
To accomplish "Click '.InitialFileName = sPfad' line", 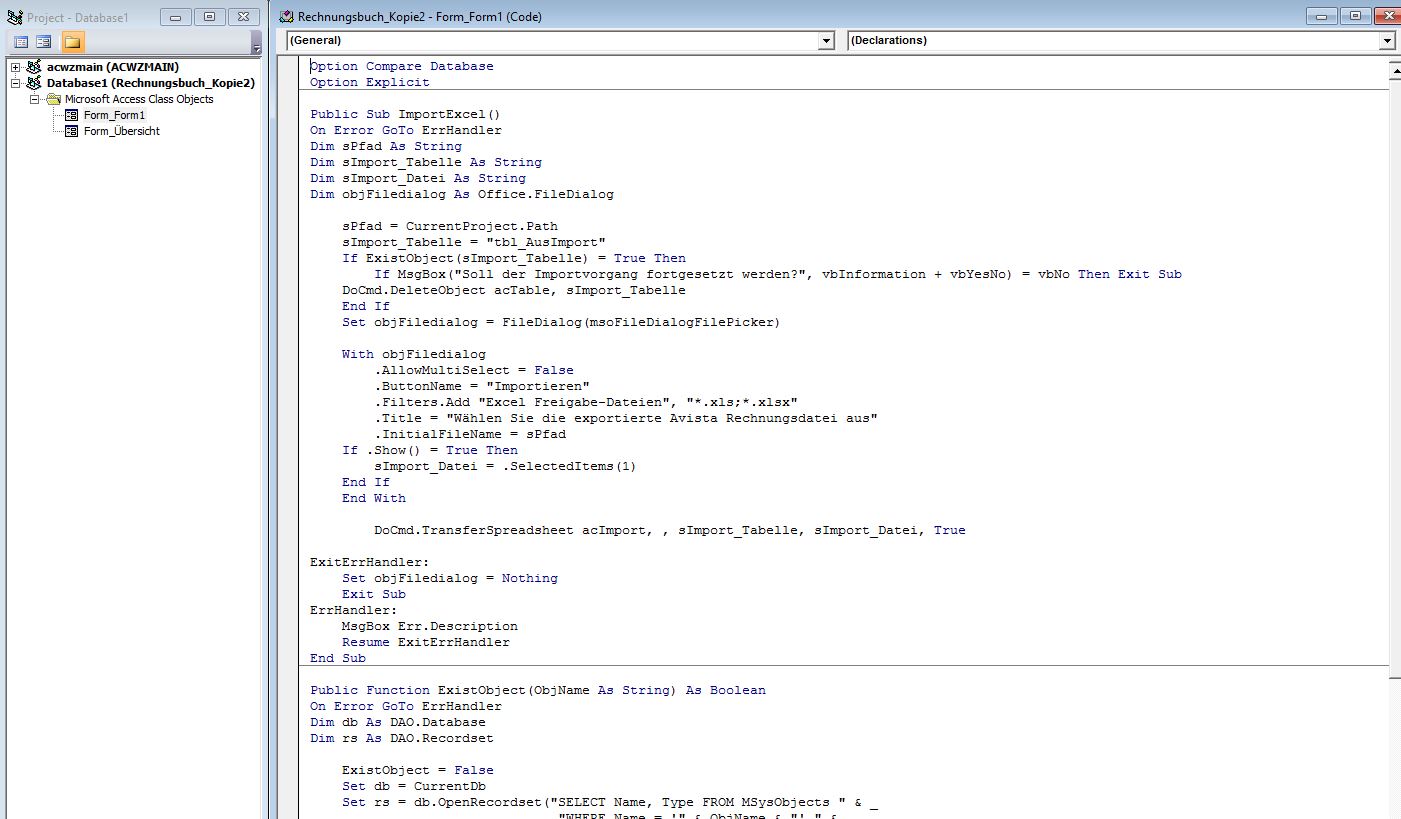I will 470,434.
